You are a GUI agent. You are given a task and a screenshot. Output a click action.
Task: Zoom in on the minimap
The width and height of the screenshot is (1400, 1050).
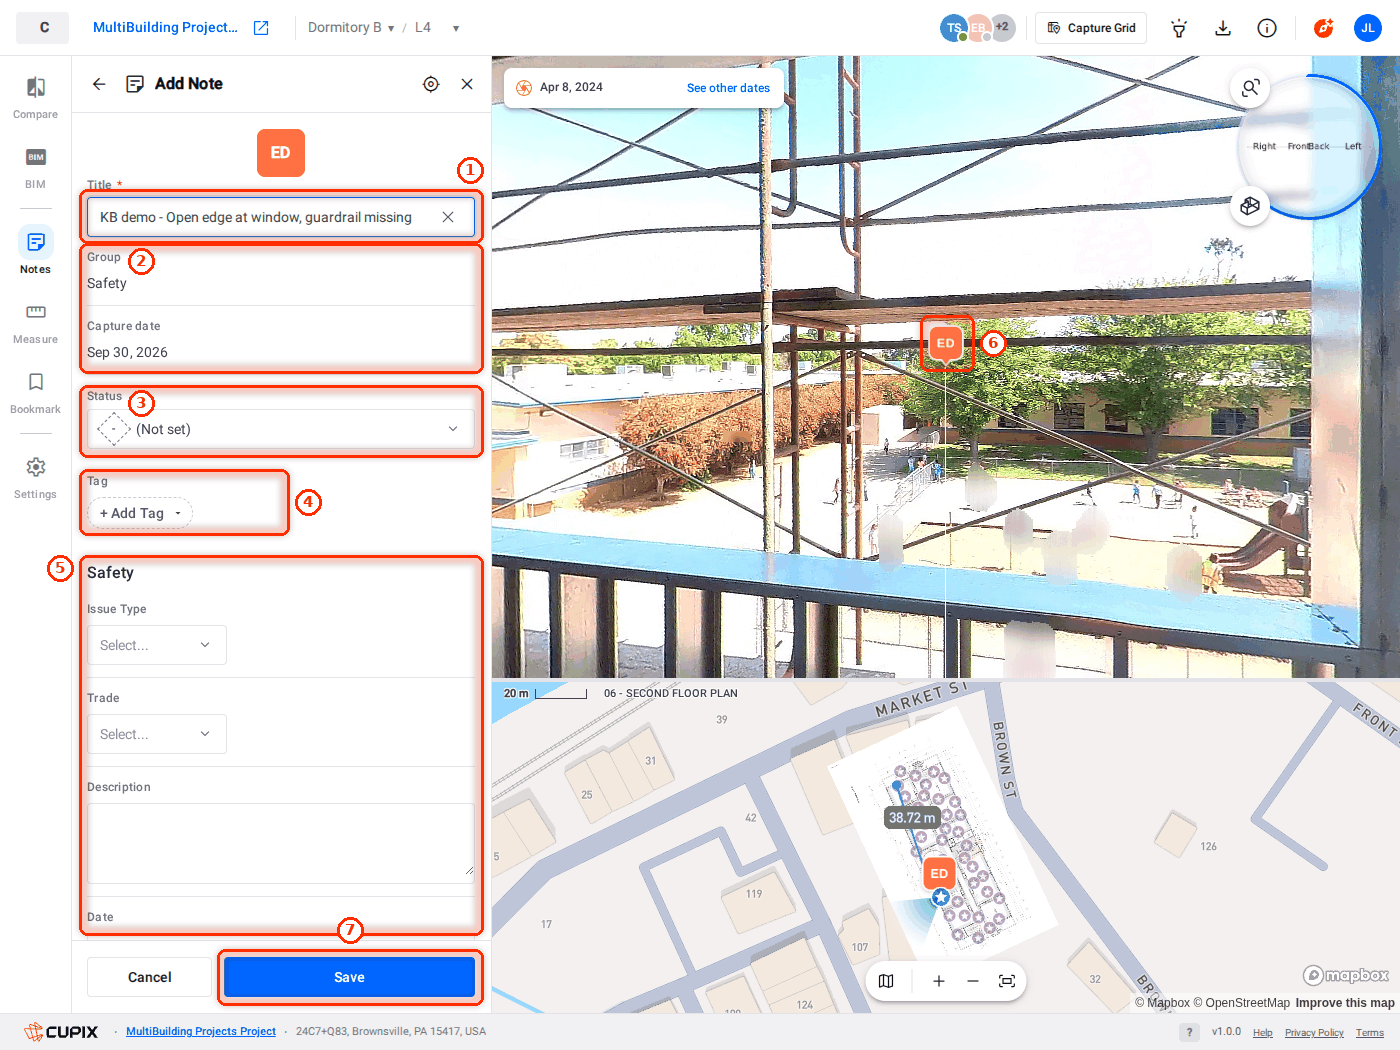(x=939, y=981)
